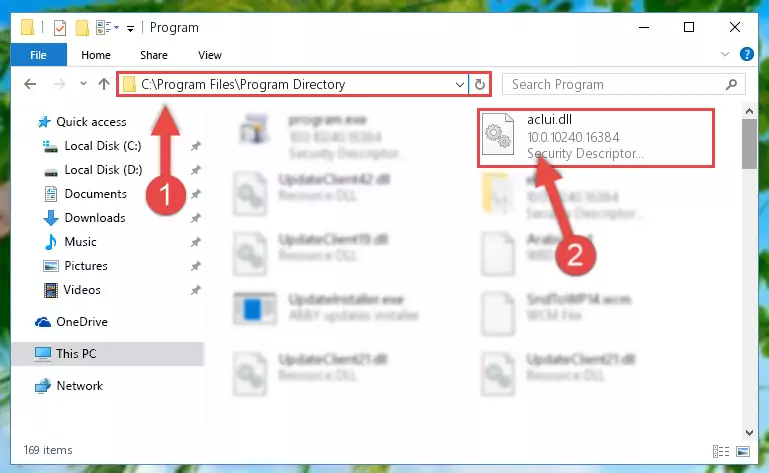Viewport: 769px width, 473px height.
Task: Open the Customize Quick Access Toolbar dropdown
Action: [x=130, y=28]
